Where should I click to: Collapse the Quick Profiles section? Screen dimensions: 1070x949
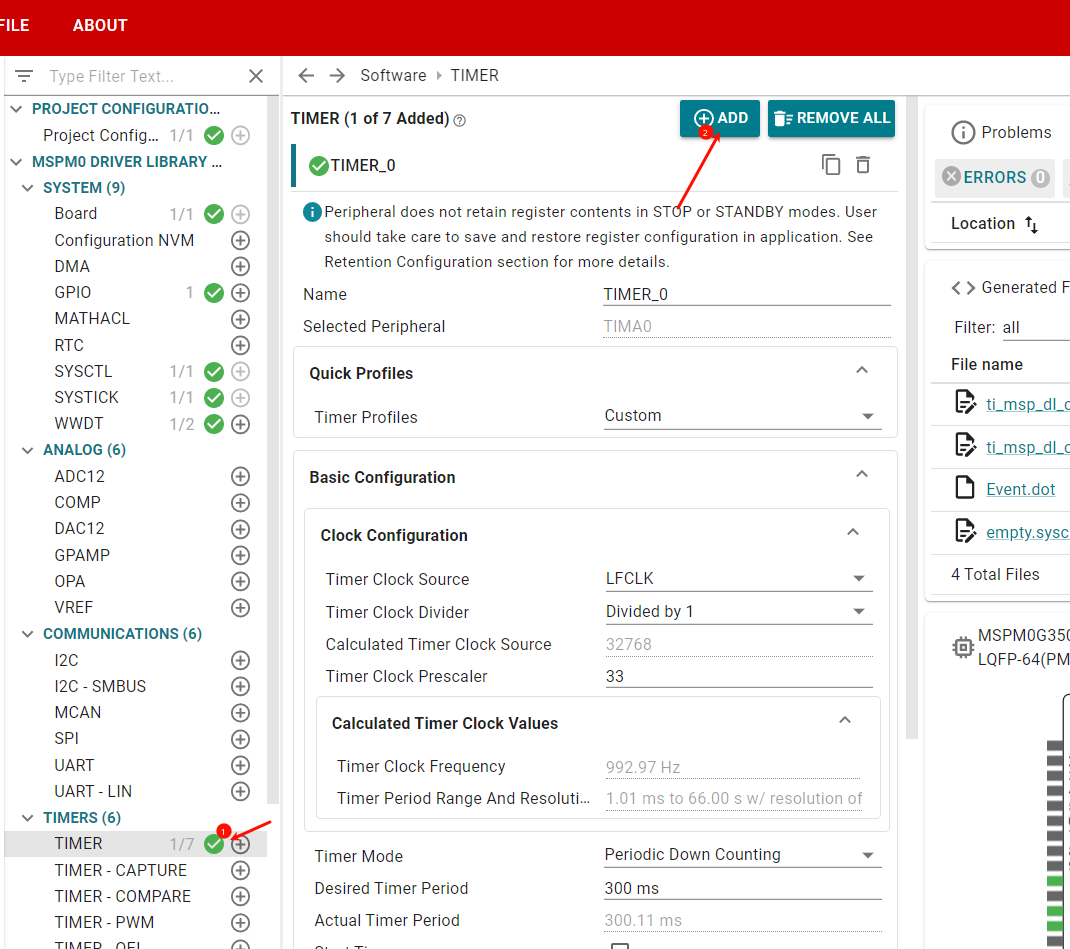point(862,370)
